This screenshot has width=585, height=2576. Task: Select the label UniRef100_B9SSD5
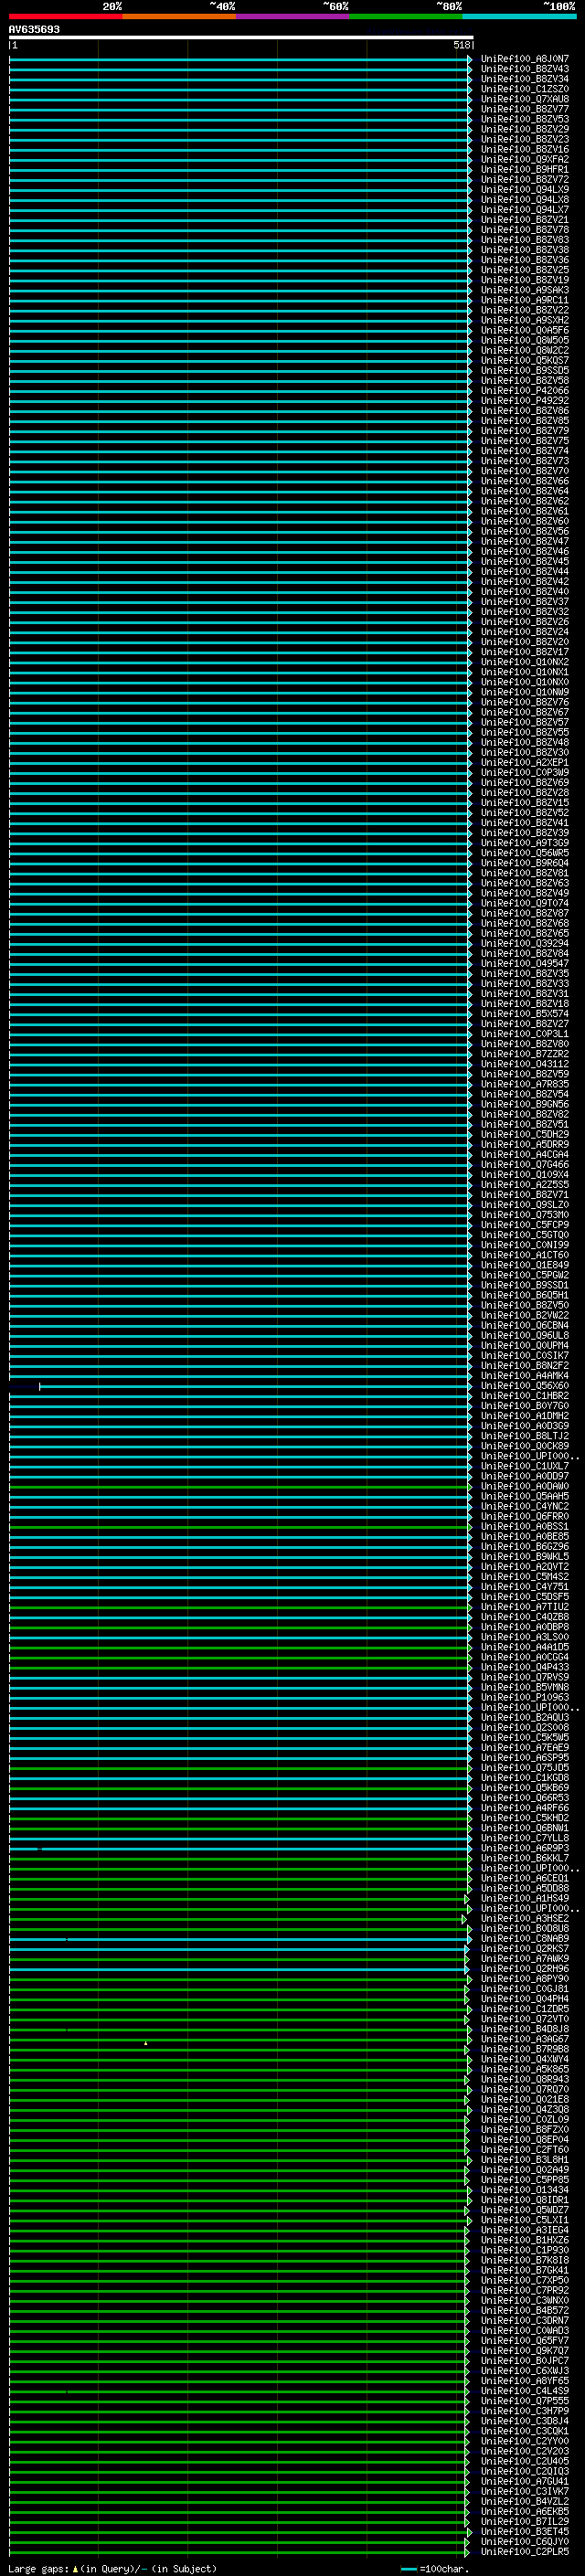pyautogui.click(x=525, y=370)
